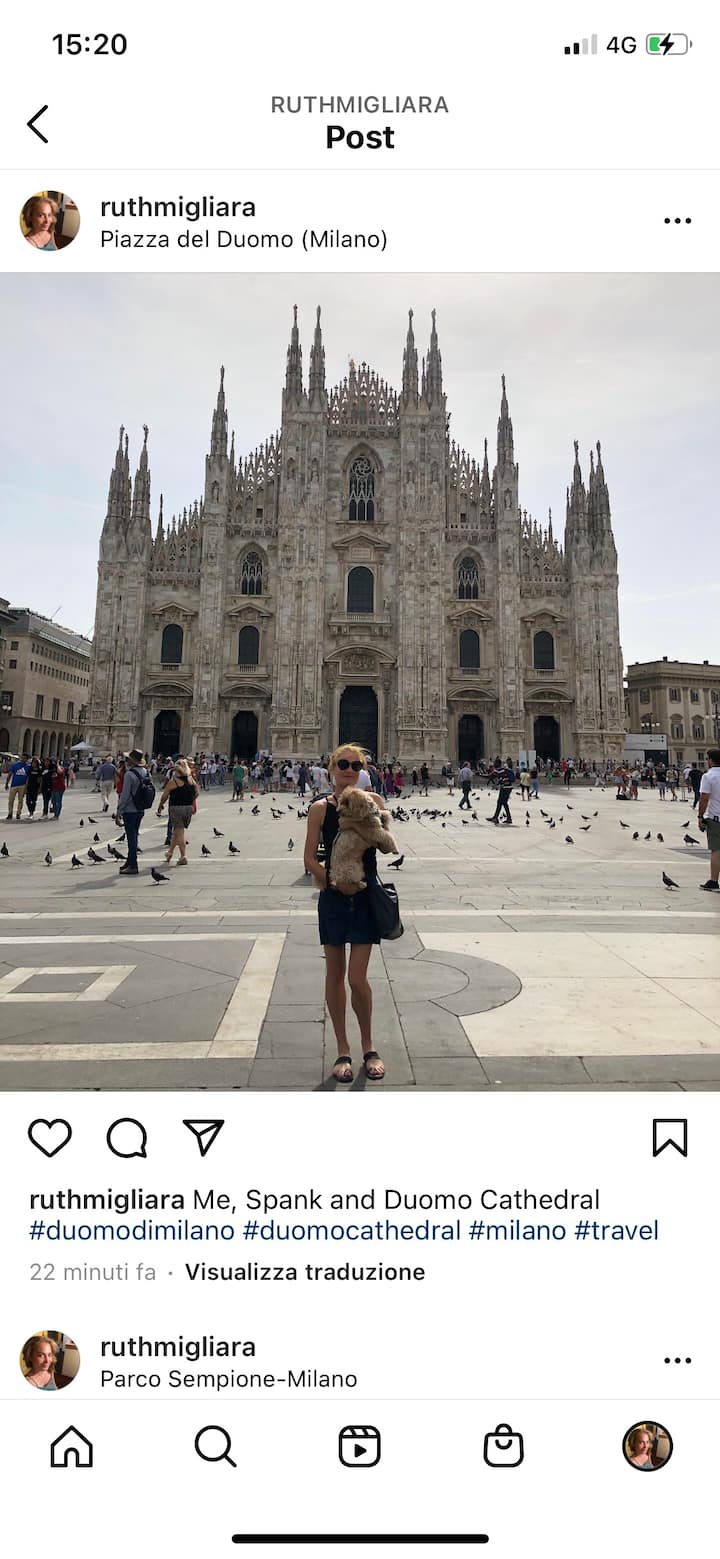Like the Duomo post with the heart icon
Viewport: 720px width, 1559px height.
[x=49, y=1138]
